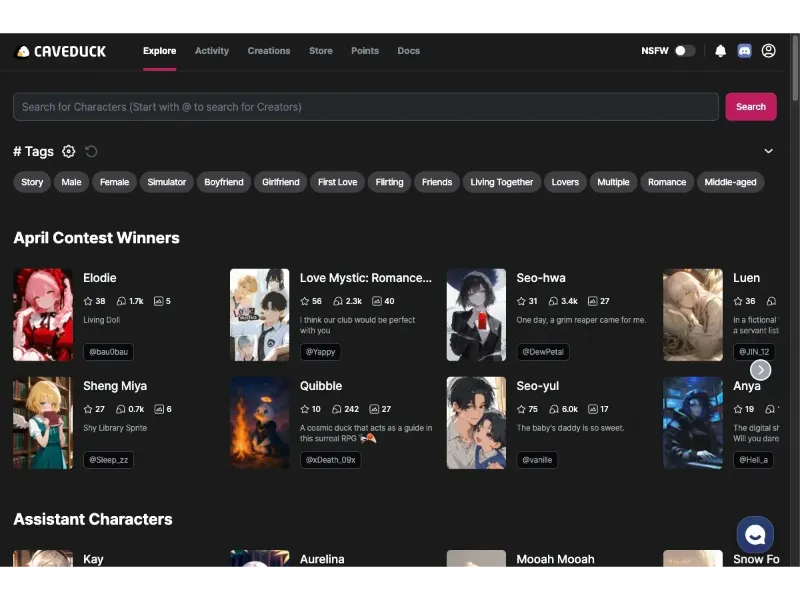Select the Female tag filter
800x600 pixels.
click(x=113, y=182)
